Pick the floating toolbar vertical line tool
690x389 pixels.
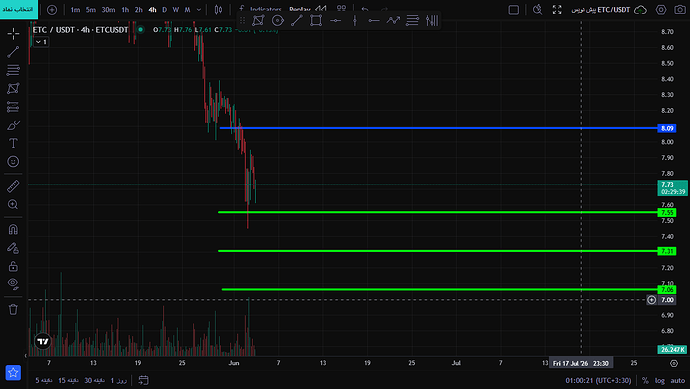pyautogui.click(x=355, y=20)
